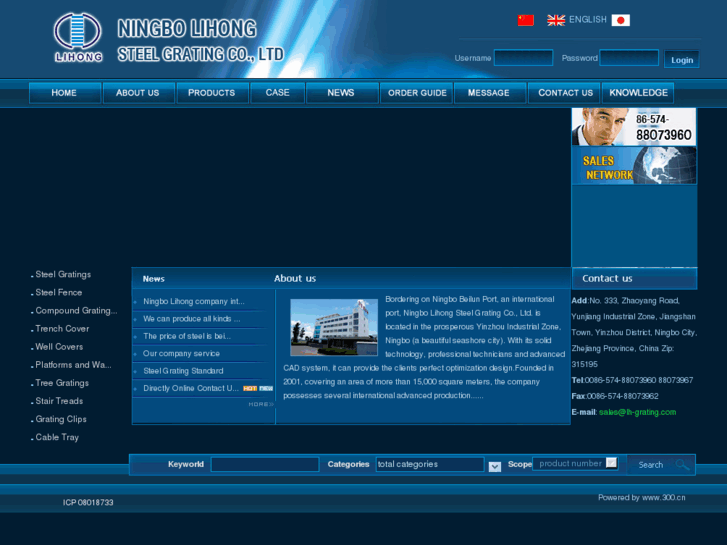The height and width of the screenshot is (545, 727).
Task: Read news 'Ningbo Lihong company int...'
Action: coord(194,301)
